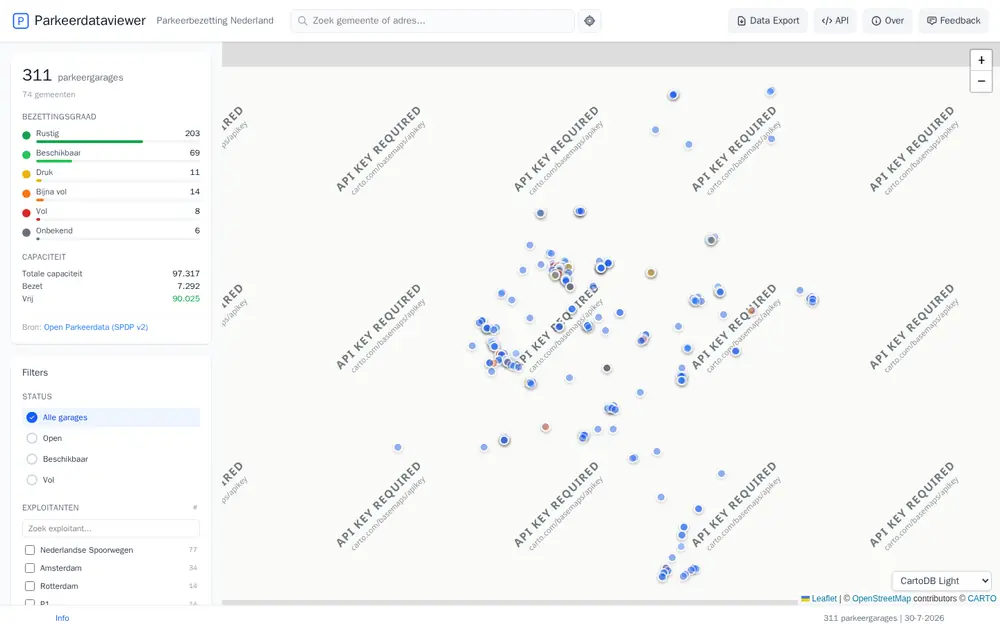Open the Open Parkeerdata (SPDP v2) source link

pos(96,327)
